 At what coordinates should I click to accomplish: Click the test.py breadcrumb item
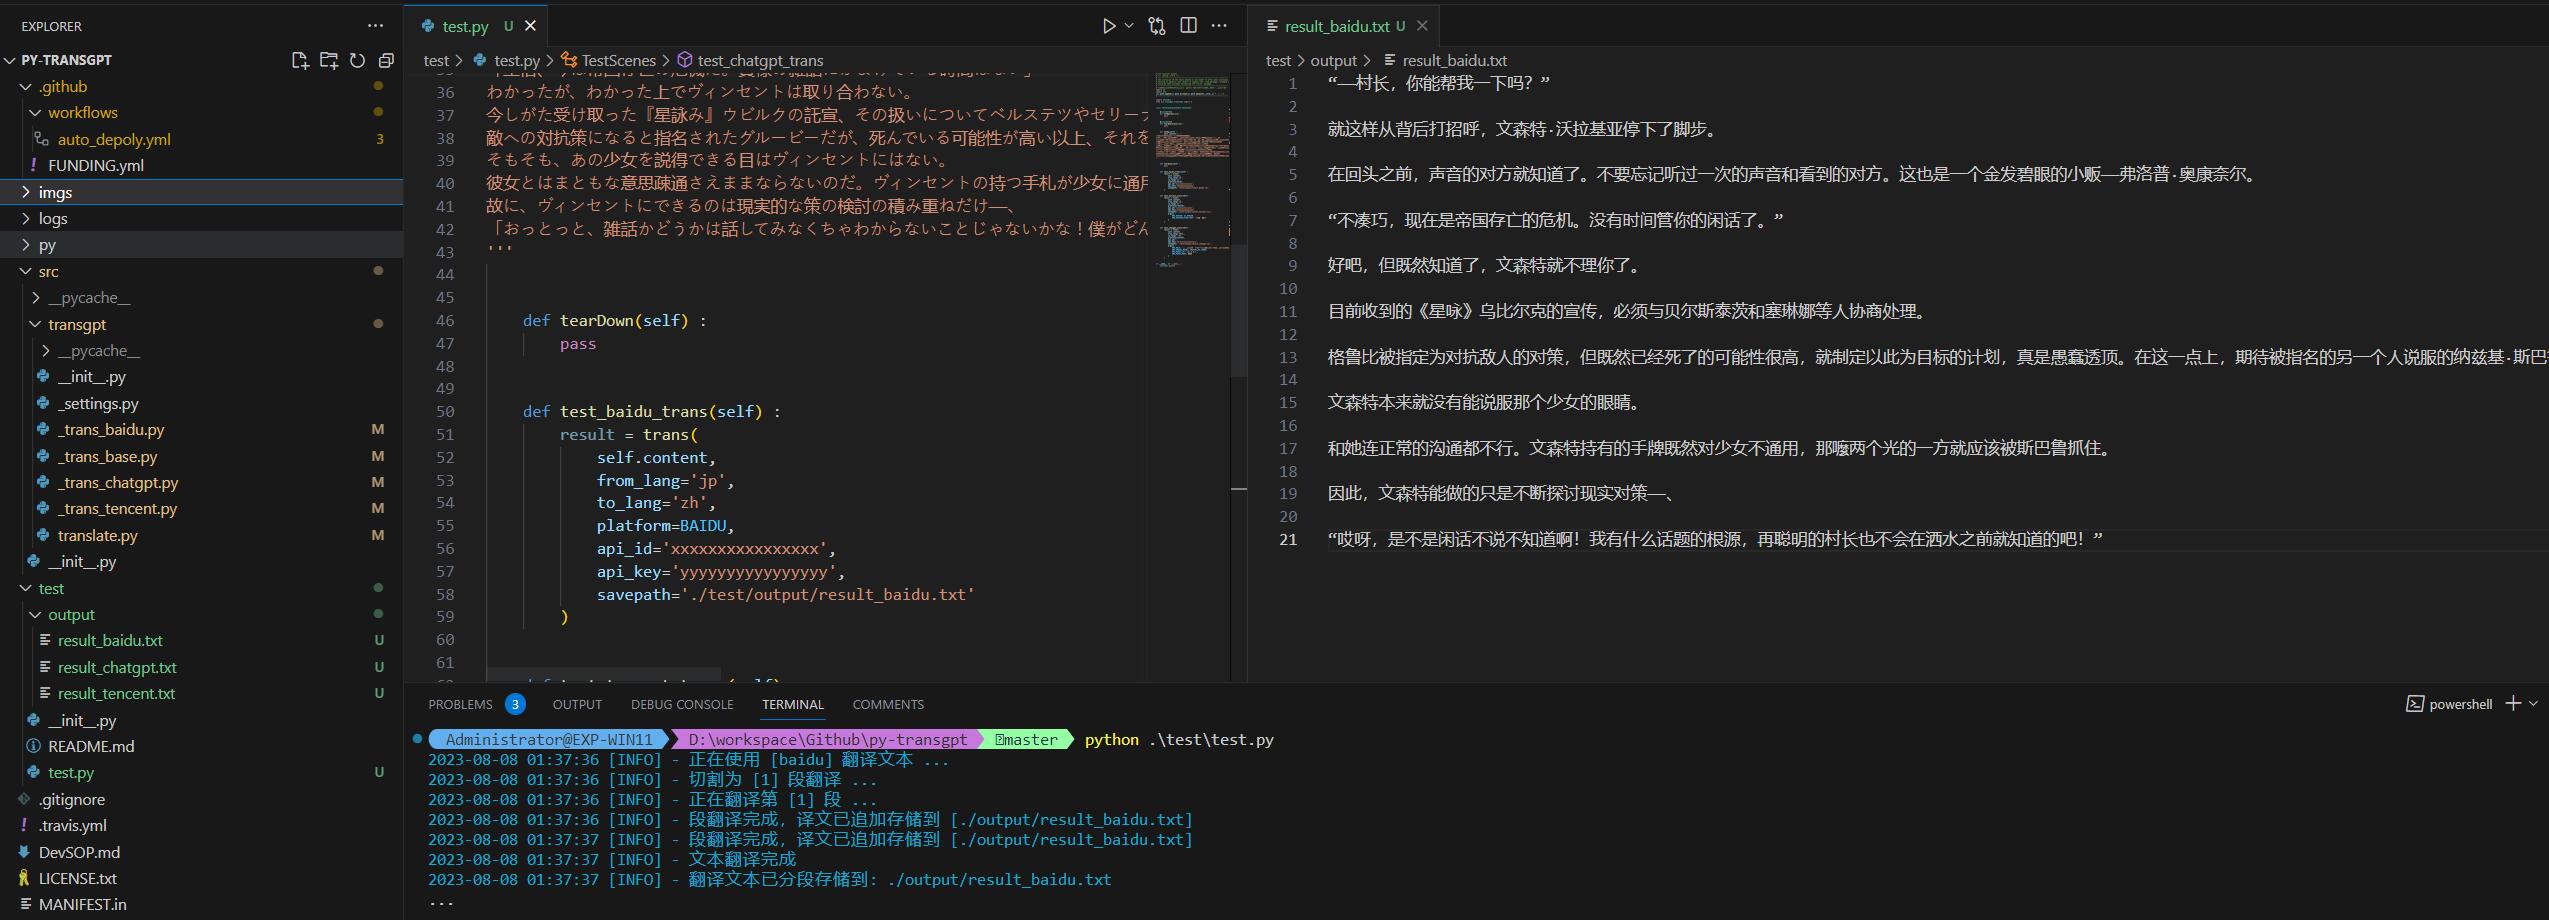click(516, 60)
